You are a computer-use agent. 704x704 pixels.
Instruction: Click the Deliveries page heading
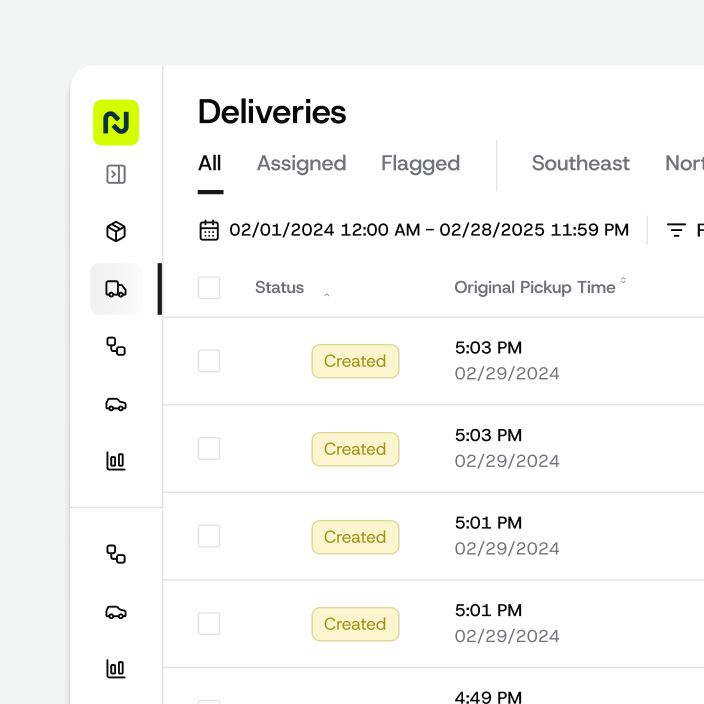tap(272, 112)
